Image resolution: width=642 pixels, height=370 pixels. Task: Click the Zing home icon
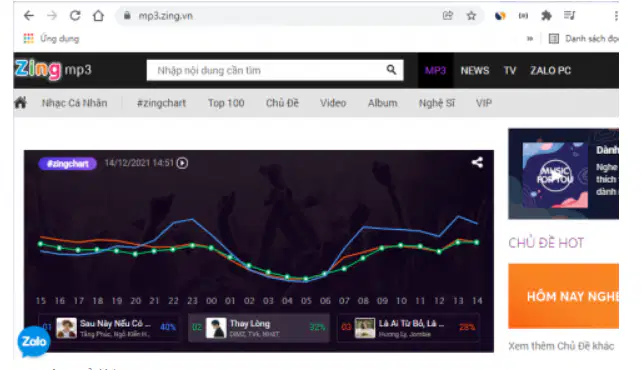pos(20,103)
